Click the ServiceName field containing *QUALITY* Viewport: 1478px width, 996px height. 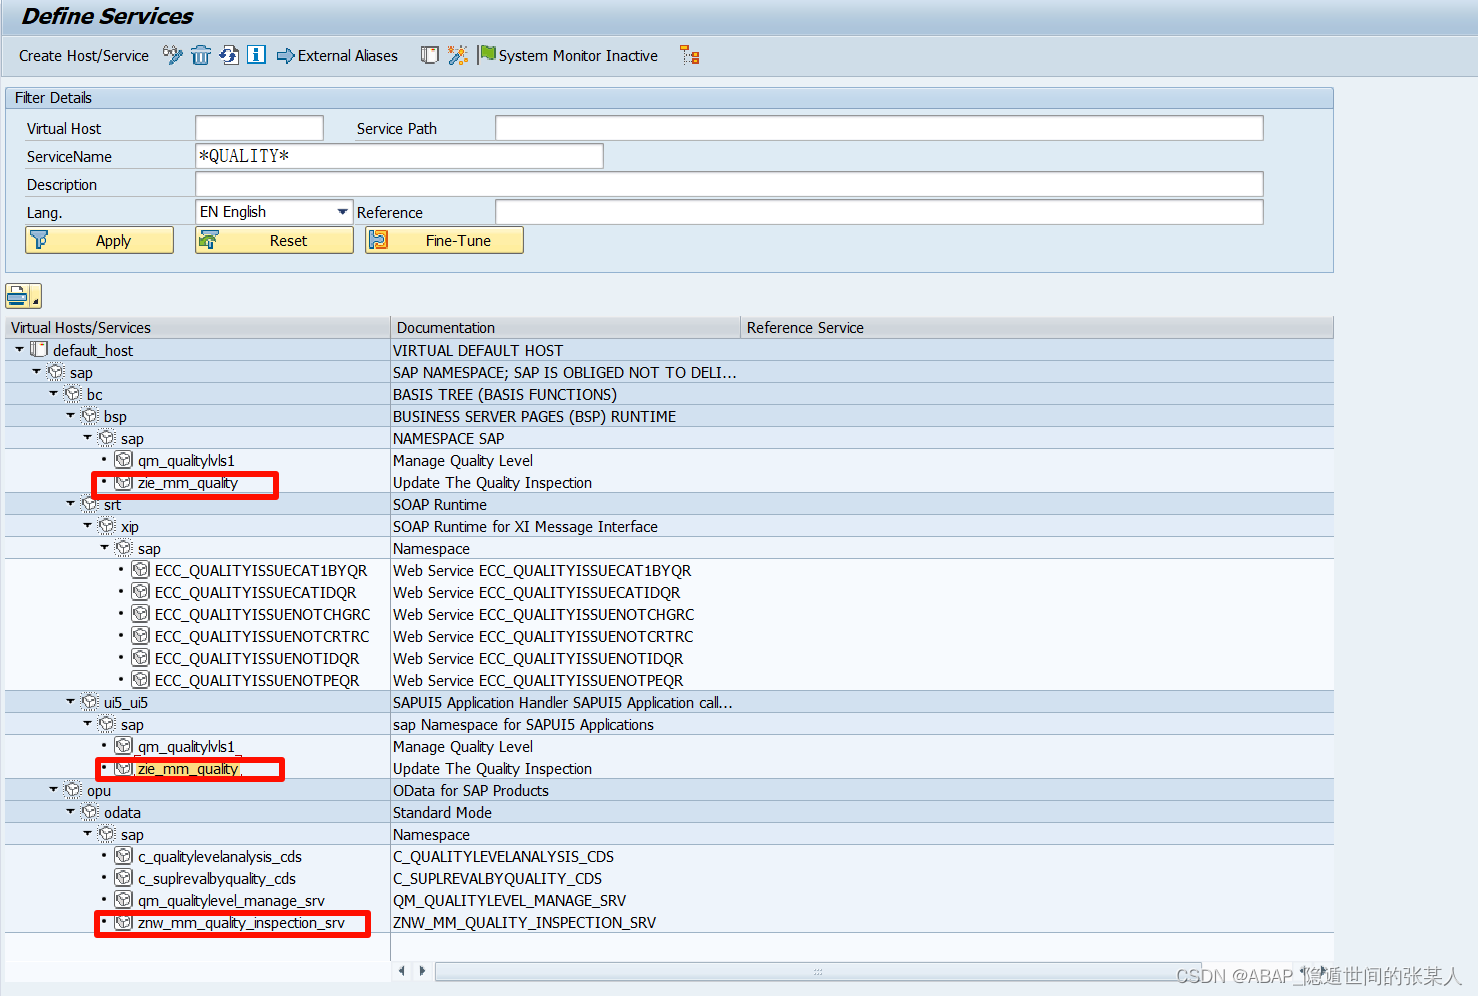point(399,156)
